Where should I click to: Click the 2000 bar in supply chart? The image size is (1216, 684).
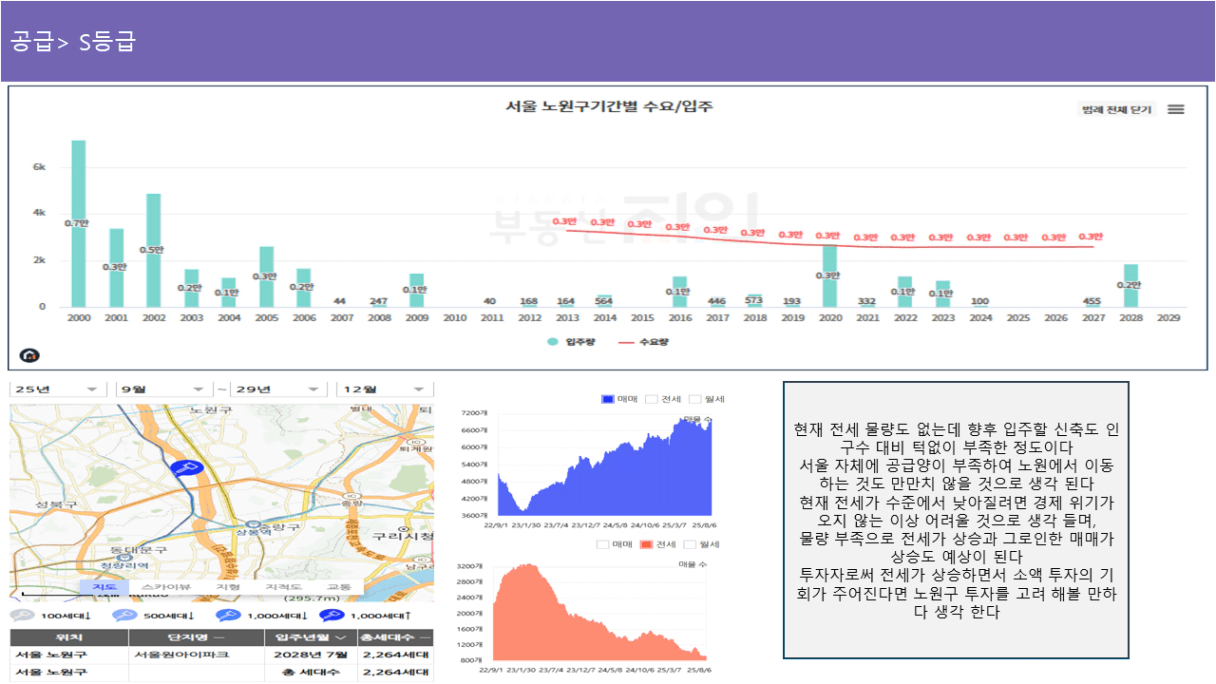click(x=79, y=223)
